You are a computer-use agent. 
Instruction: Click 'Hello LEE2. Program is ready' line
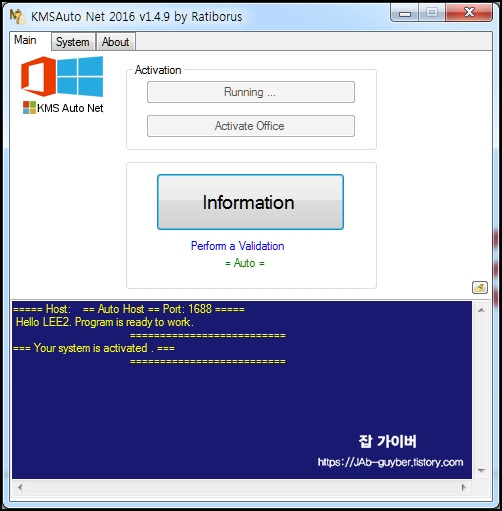point(105,322)
